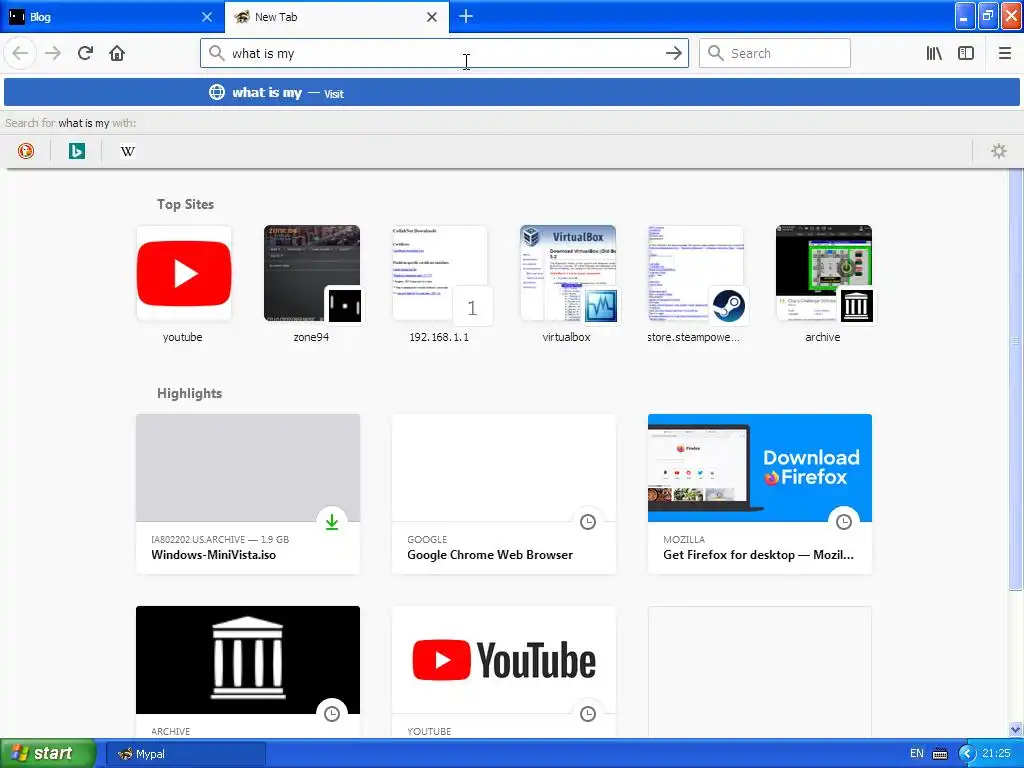Click the GOOGLE source label
The width and height of the screenshot is (1024, 768).
click(x=427, y=539)
